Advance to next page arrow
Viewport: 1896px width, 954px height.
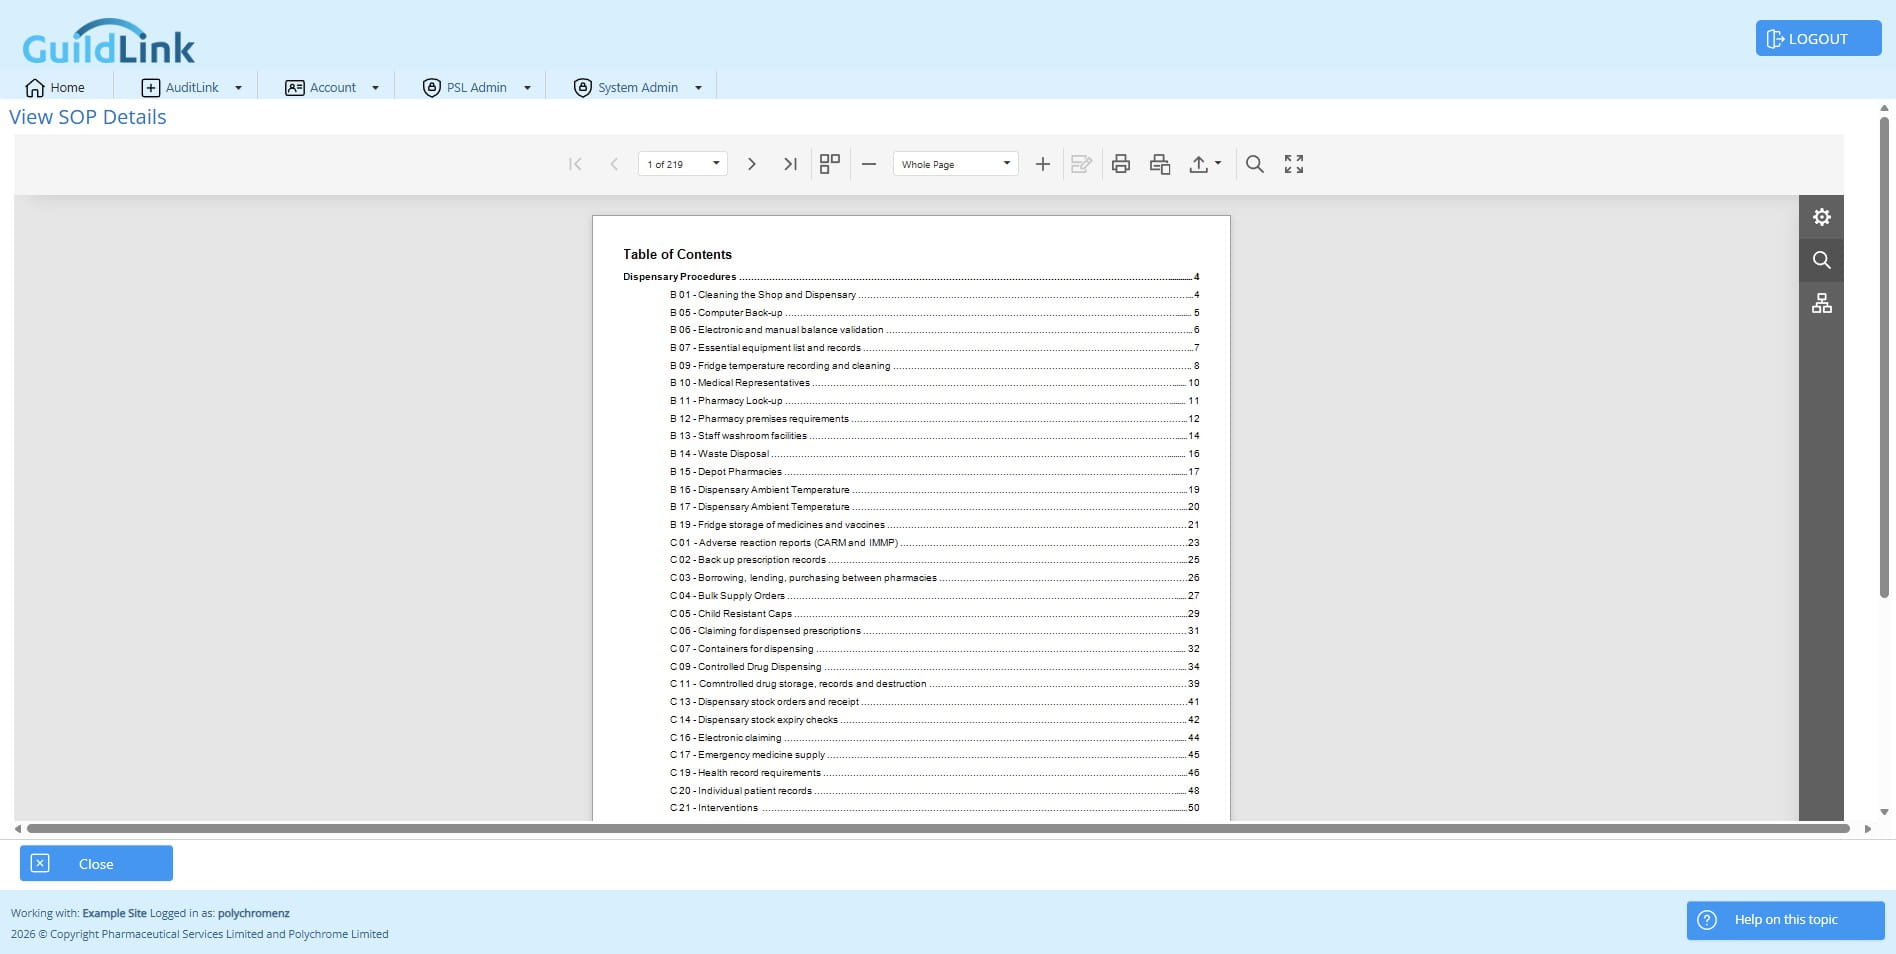point(752,164)
